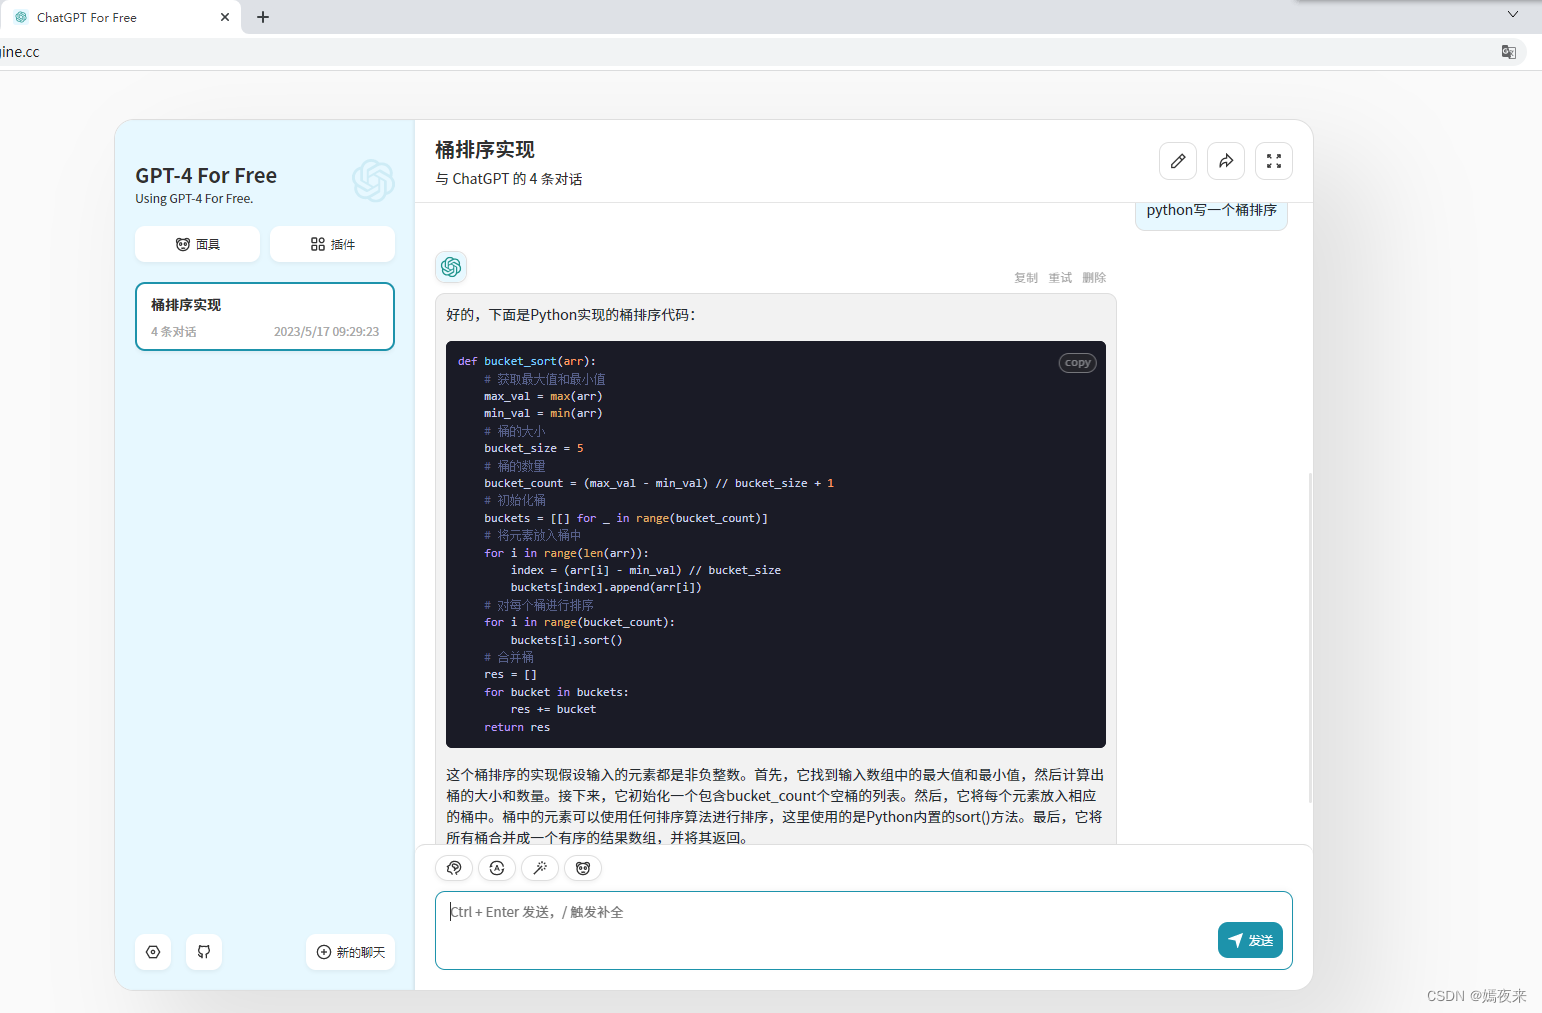
Task: Open a new browser tab with plus
Action: click(x=263, y=17)
